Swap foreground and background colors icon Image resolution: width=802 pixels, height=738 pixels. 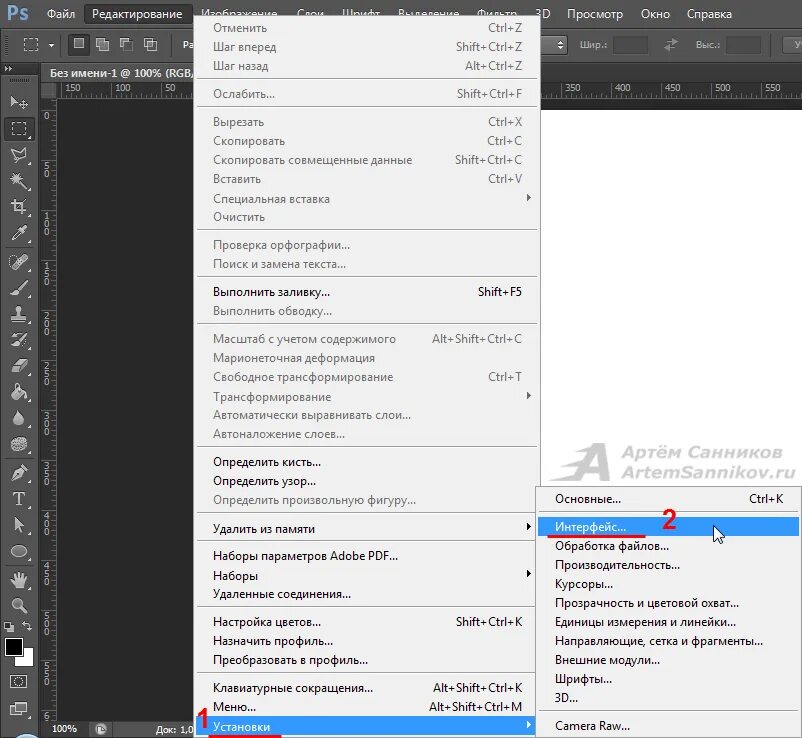(x=27, y=626)
